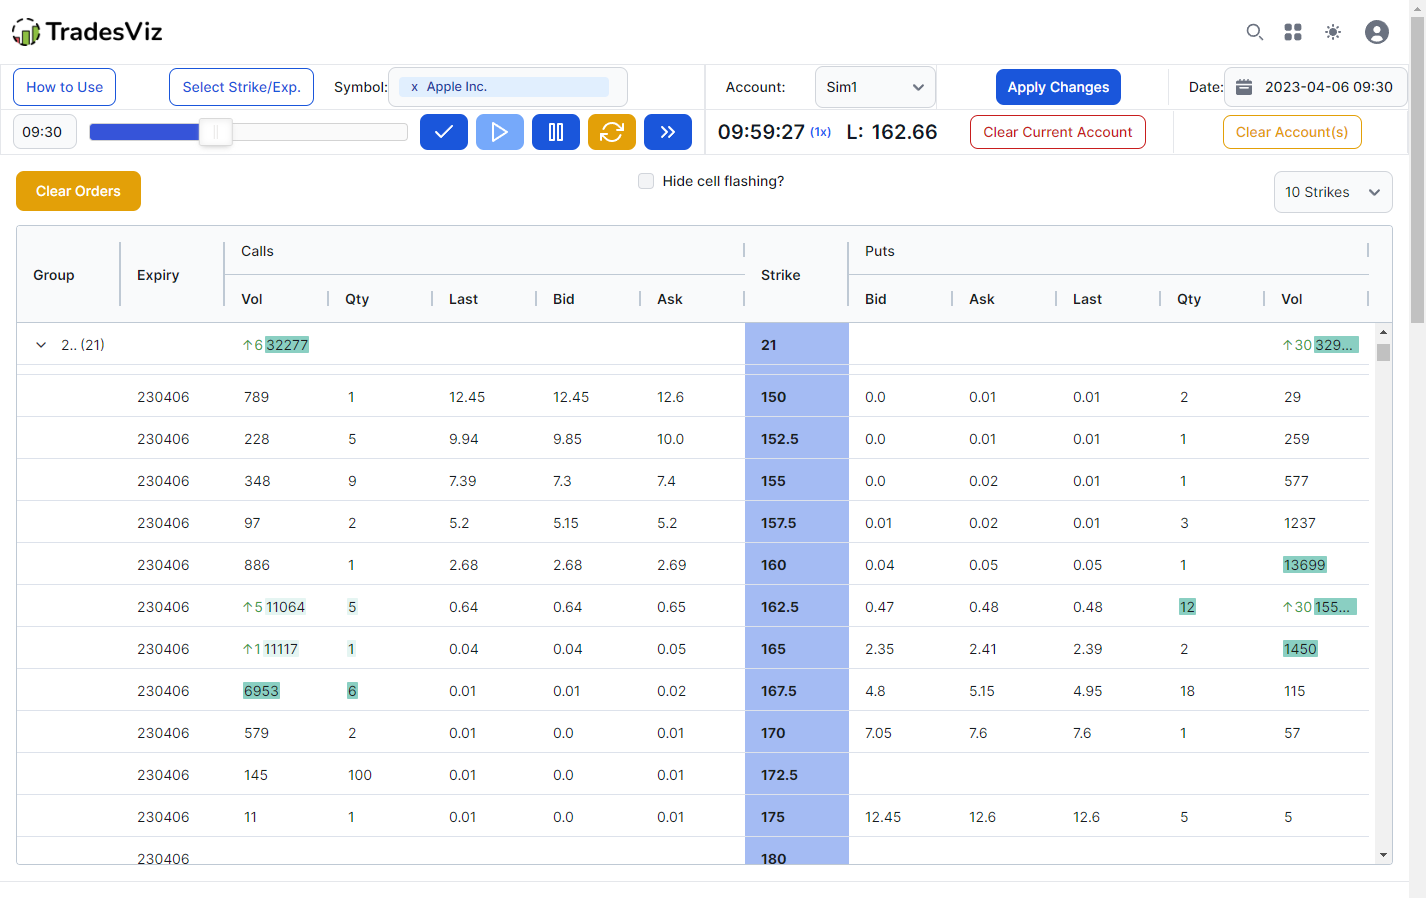Click the confirm checkmark playback button
The width and height of the screenshot is (1426, 898).
click(x=444, y=131)
